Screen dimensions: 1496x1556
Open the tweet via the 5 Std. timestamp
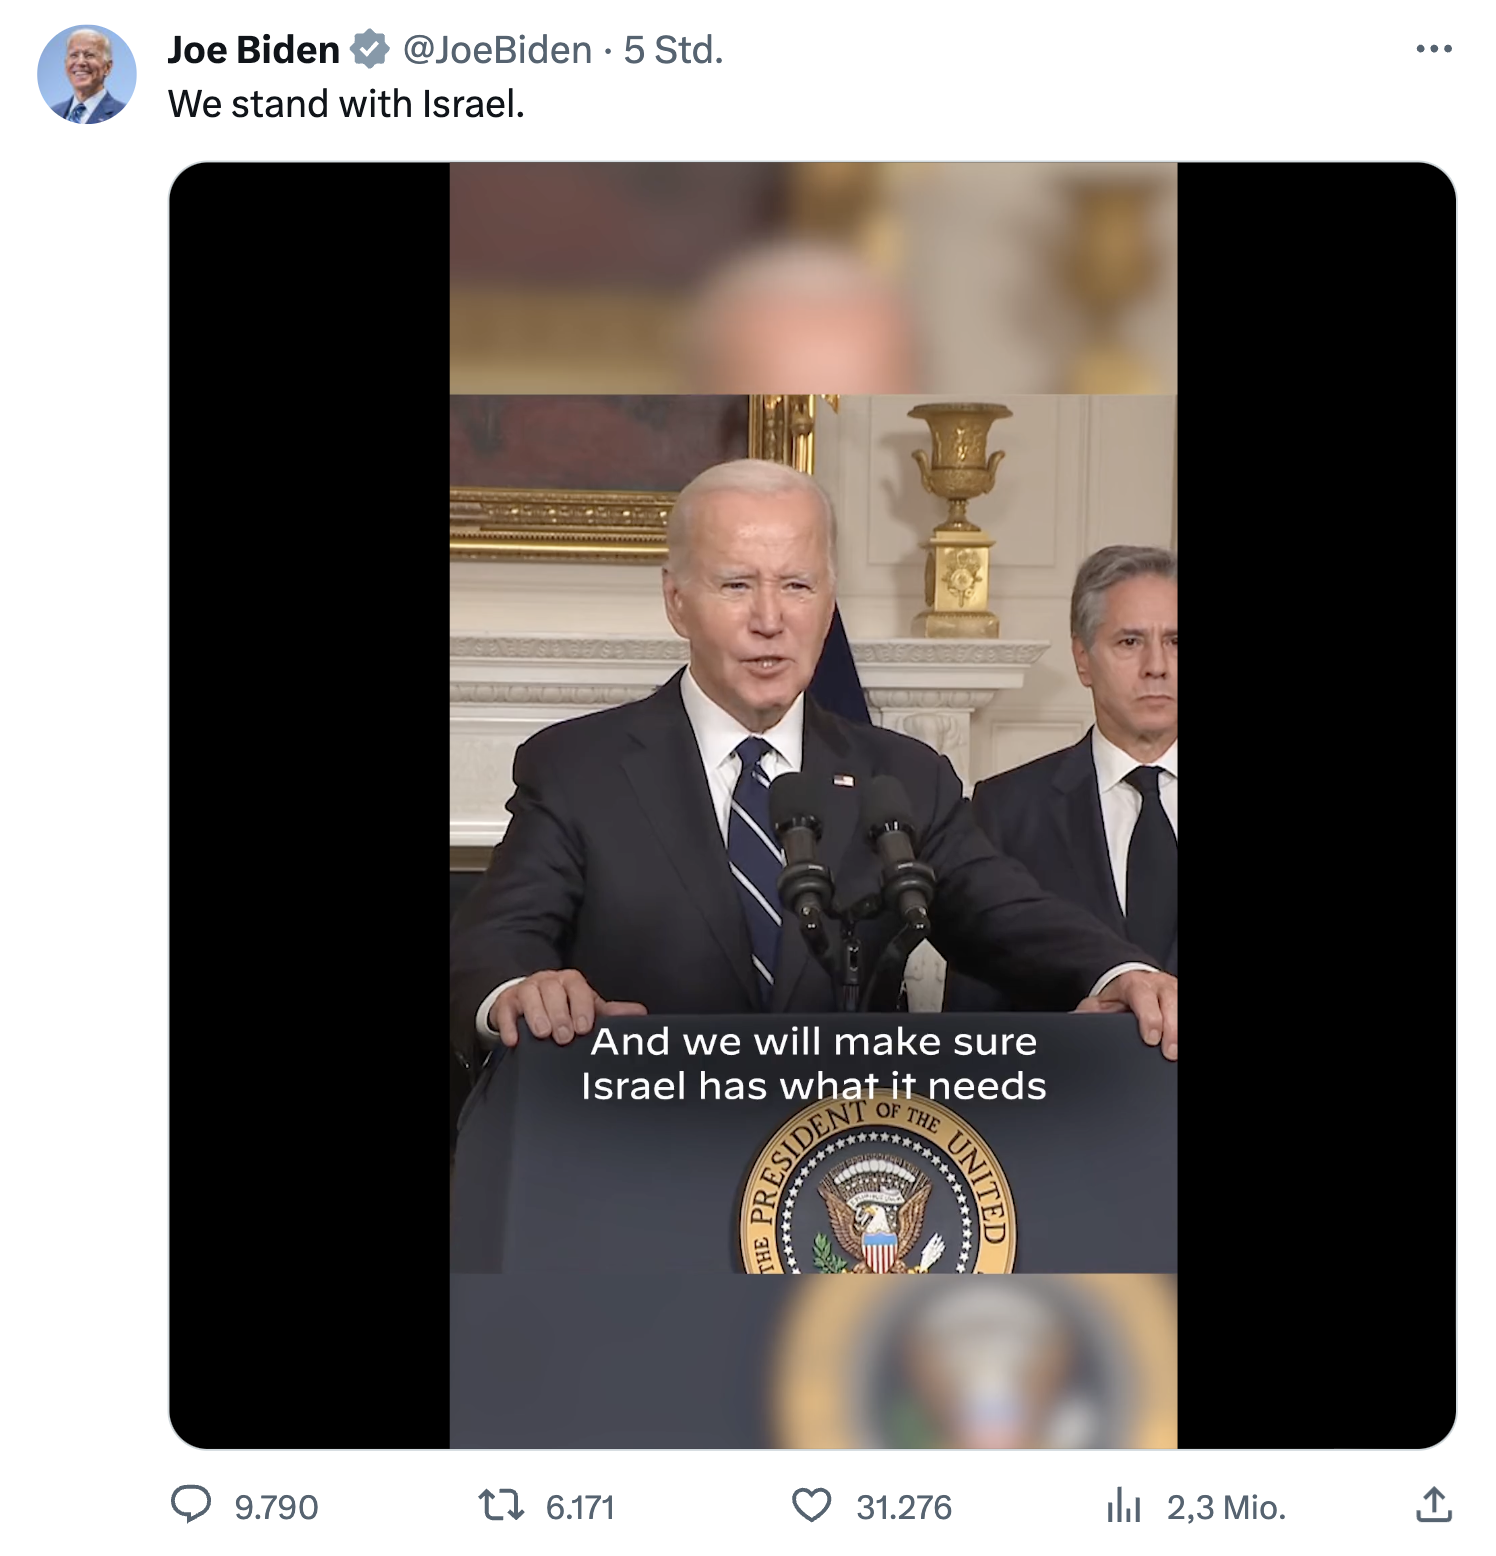tap(673, 49)
